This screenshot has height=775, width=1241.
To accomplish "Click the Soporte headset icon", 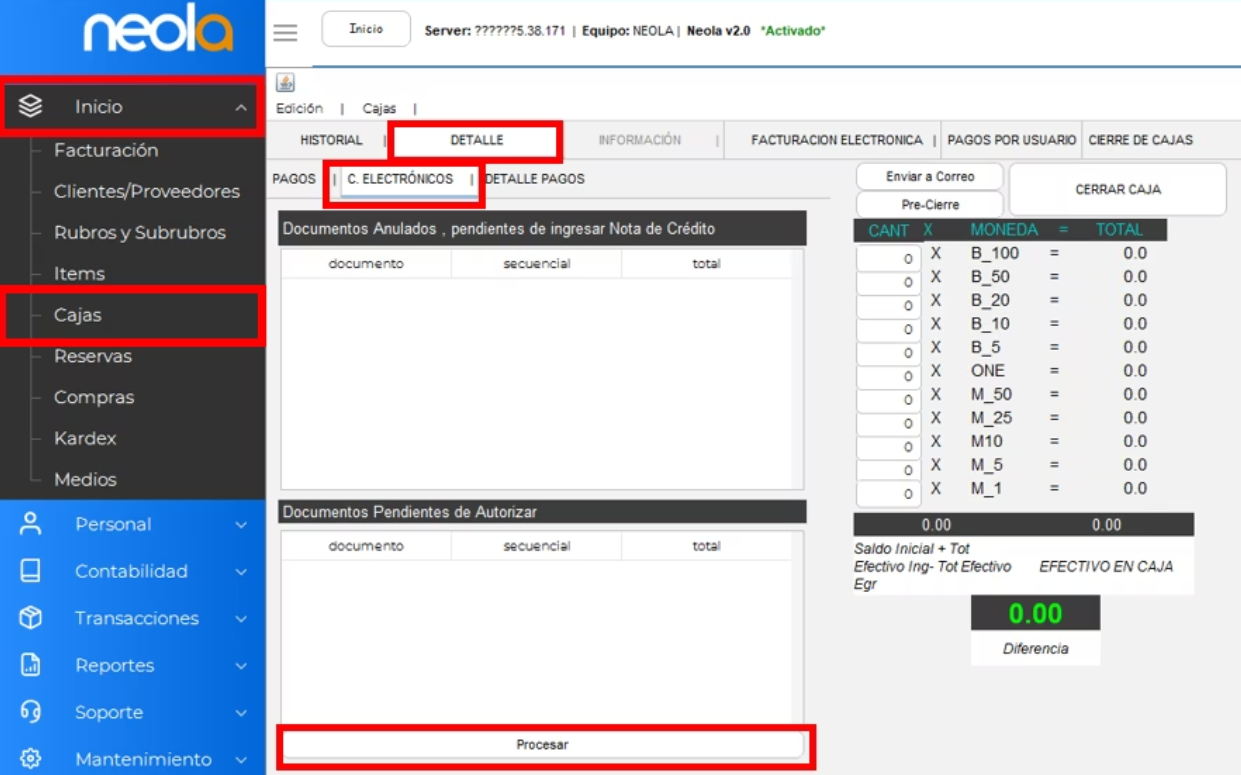I will 31,712.
